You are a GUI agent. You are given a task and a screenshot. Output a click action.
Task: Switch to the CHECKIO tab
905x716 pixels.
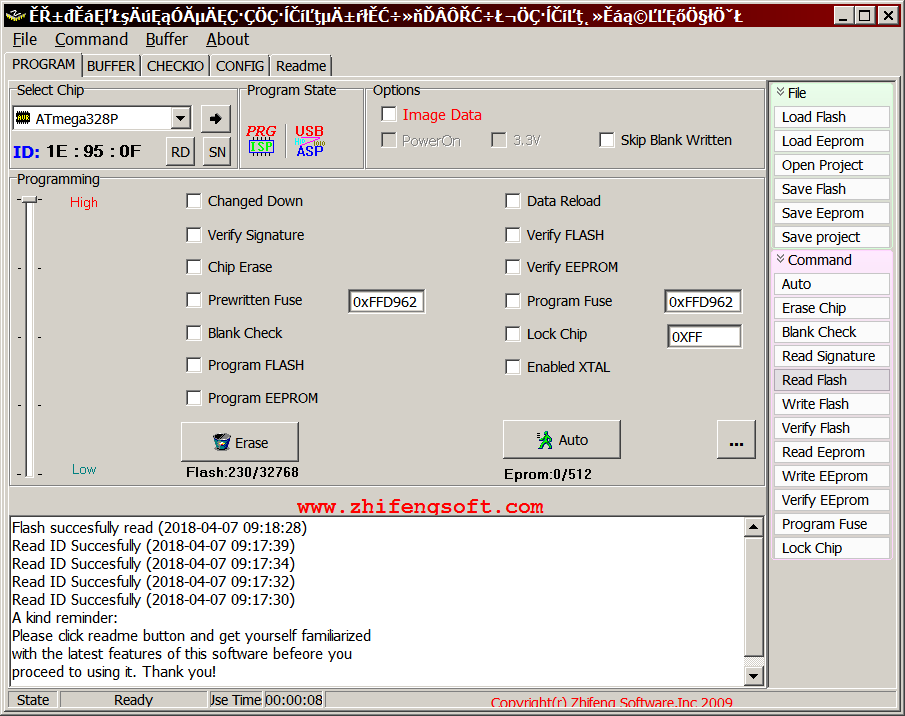pos(175,66)
